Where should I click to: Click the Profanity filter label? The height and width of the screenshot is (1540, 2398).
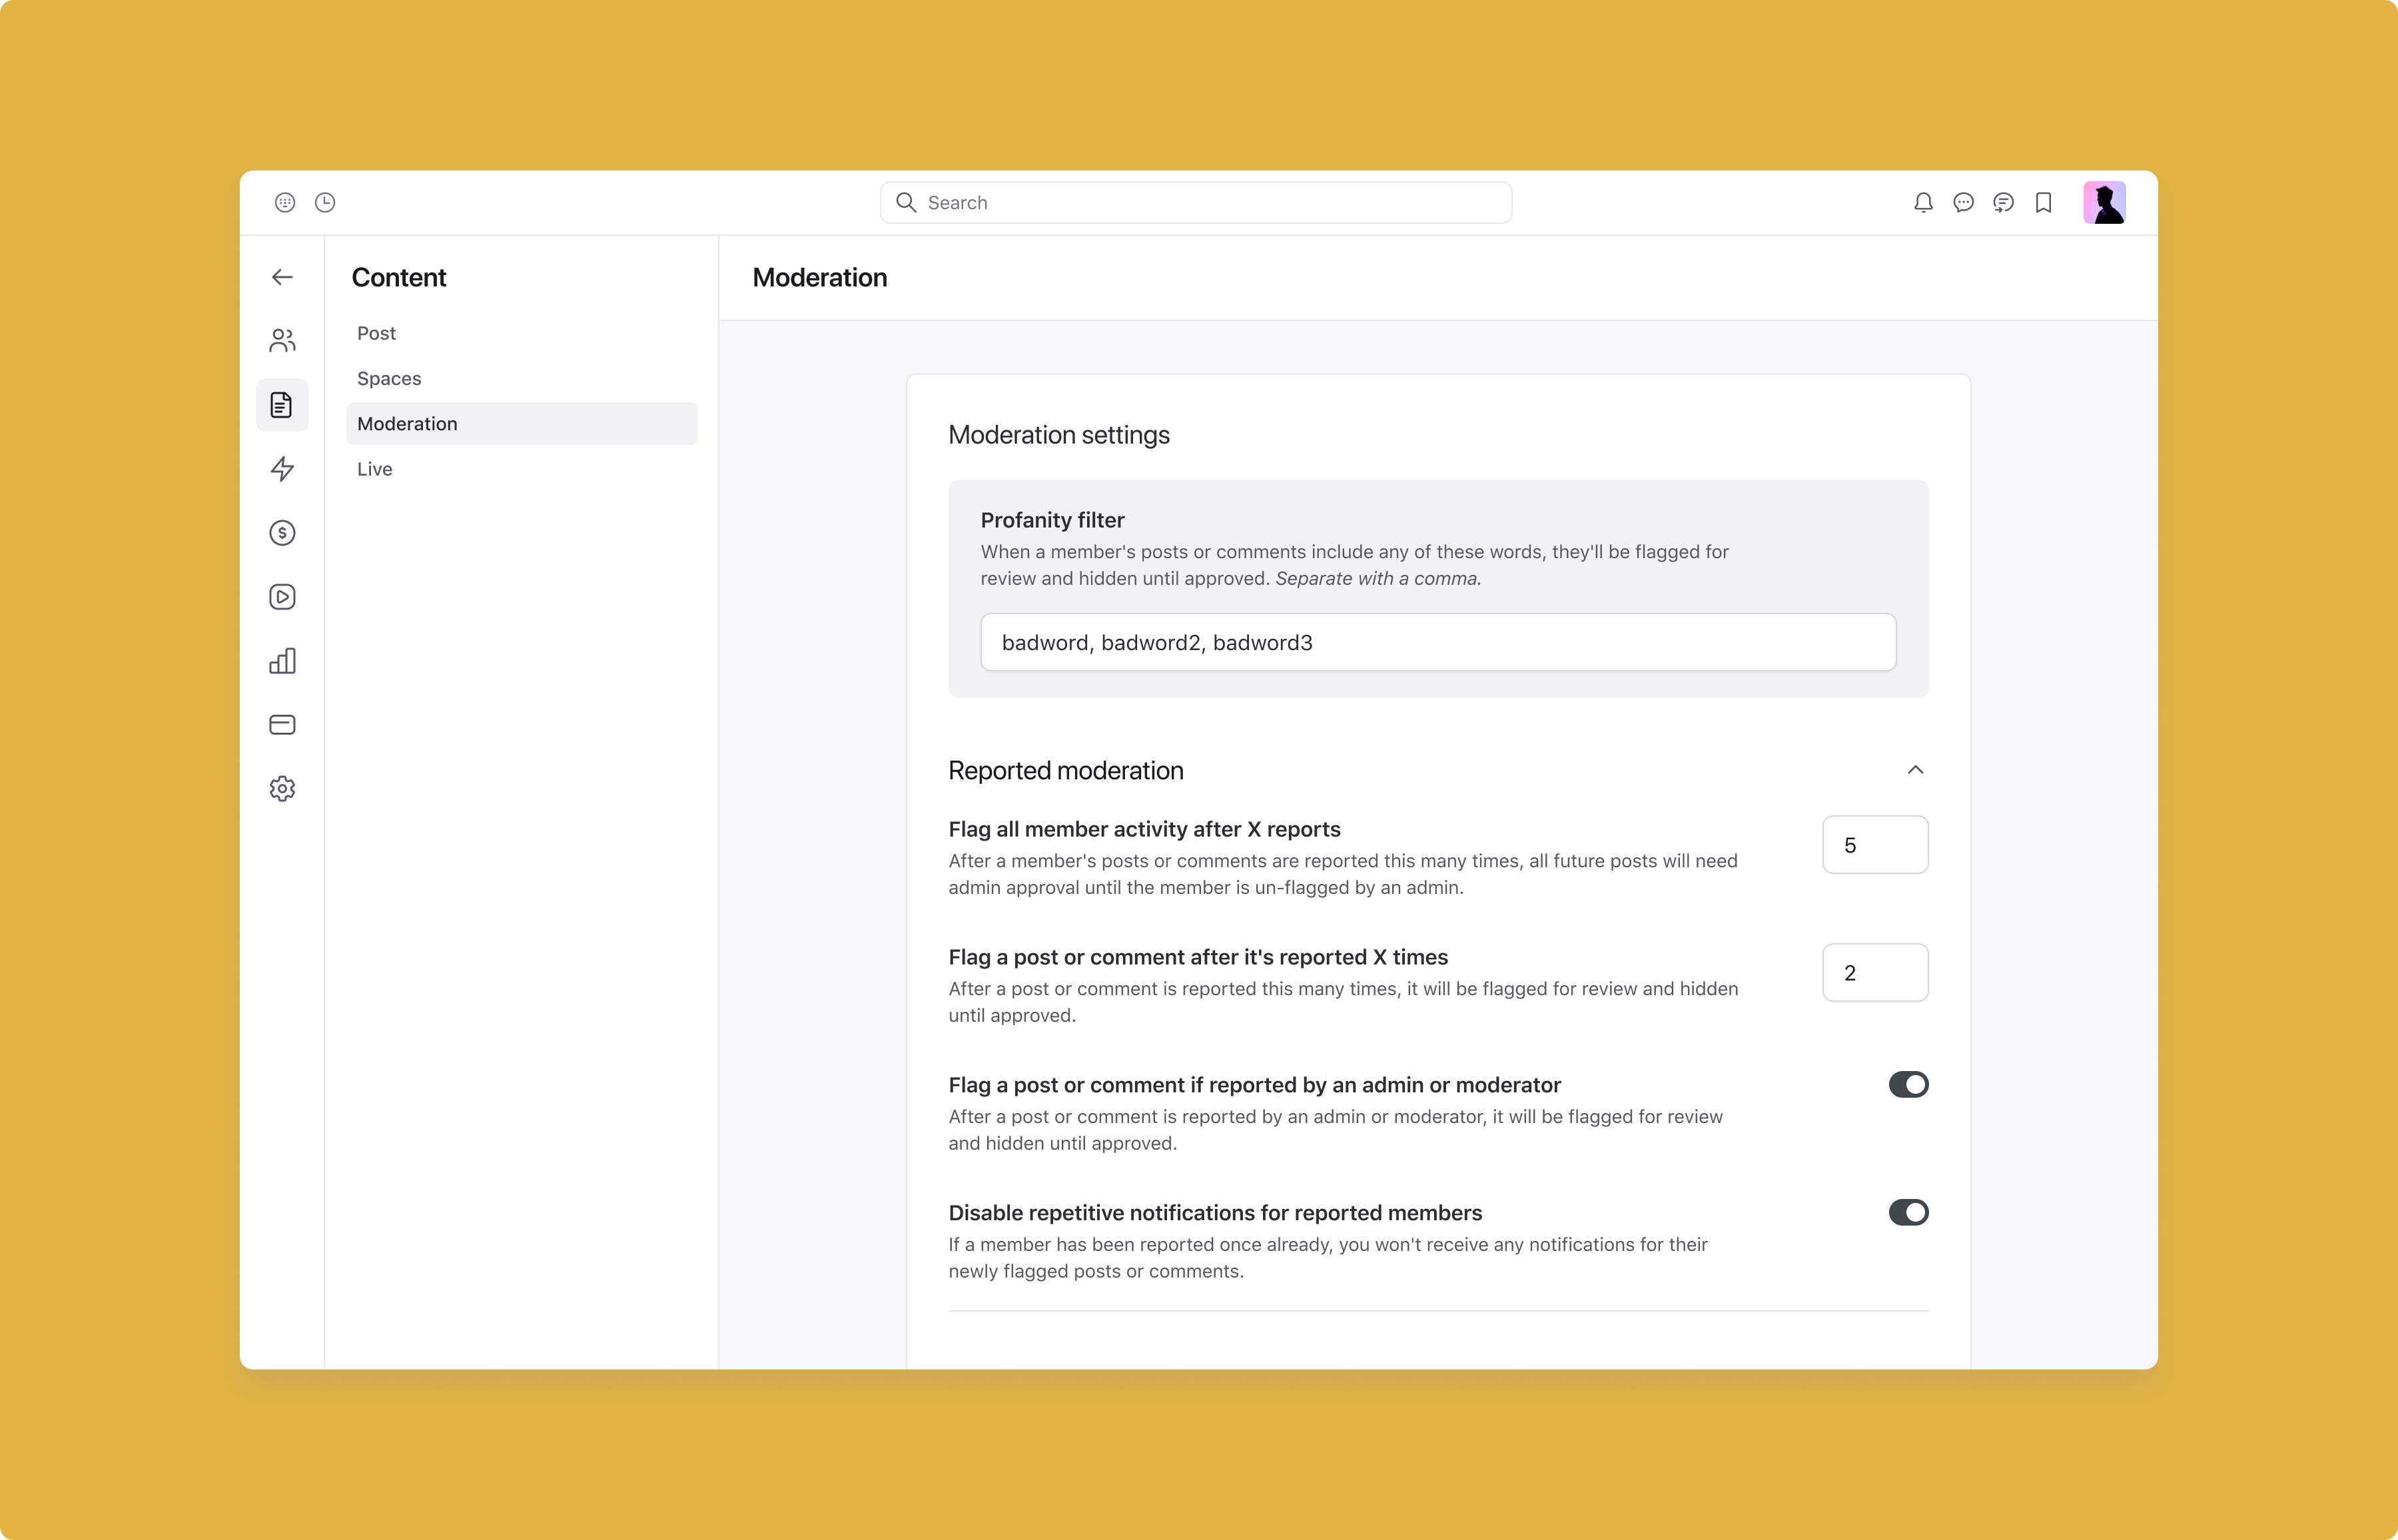click(x=1052, y=520)
